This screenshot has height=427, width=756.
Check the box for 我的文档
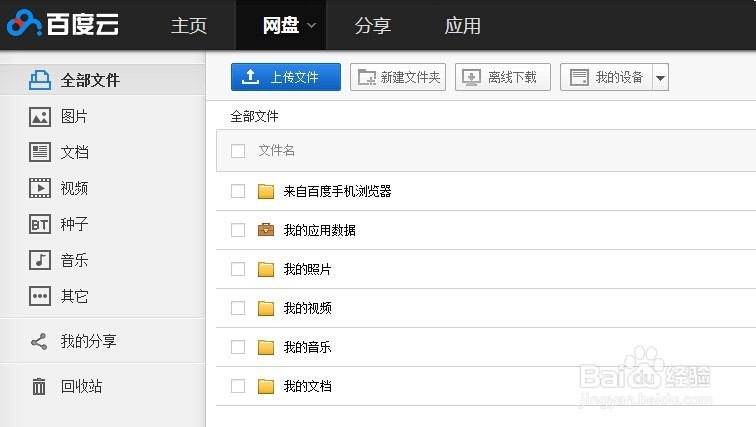click(x=238, y=386)
